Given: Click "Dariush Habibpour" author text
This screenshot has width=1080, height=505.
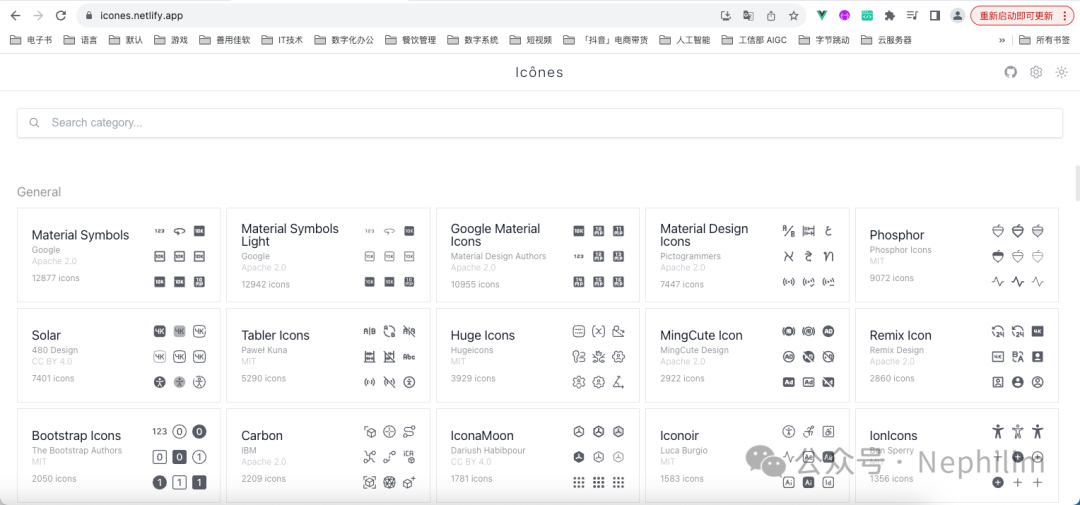Looking at the screenshot, I should pyautogui.click(x=486, y=451).
